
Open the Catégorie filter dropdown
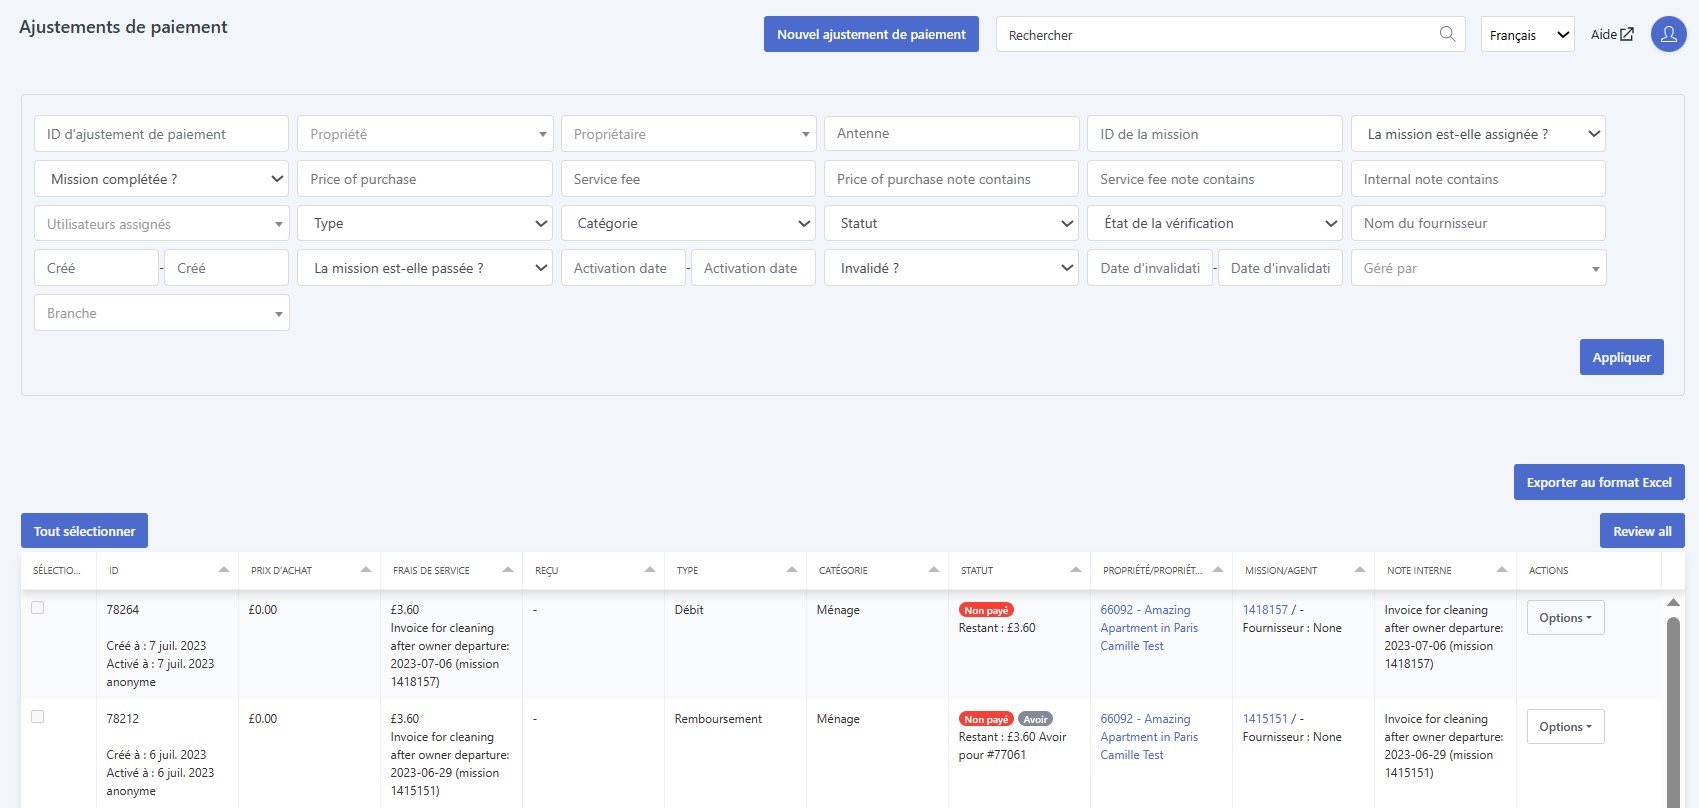pos(688,223)
